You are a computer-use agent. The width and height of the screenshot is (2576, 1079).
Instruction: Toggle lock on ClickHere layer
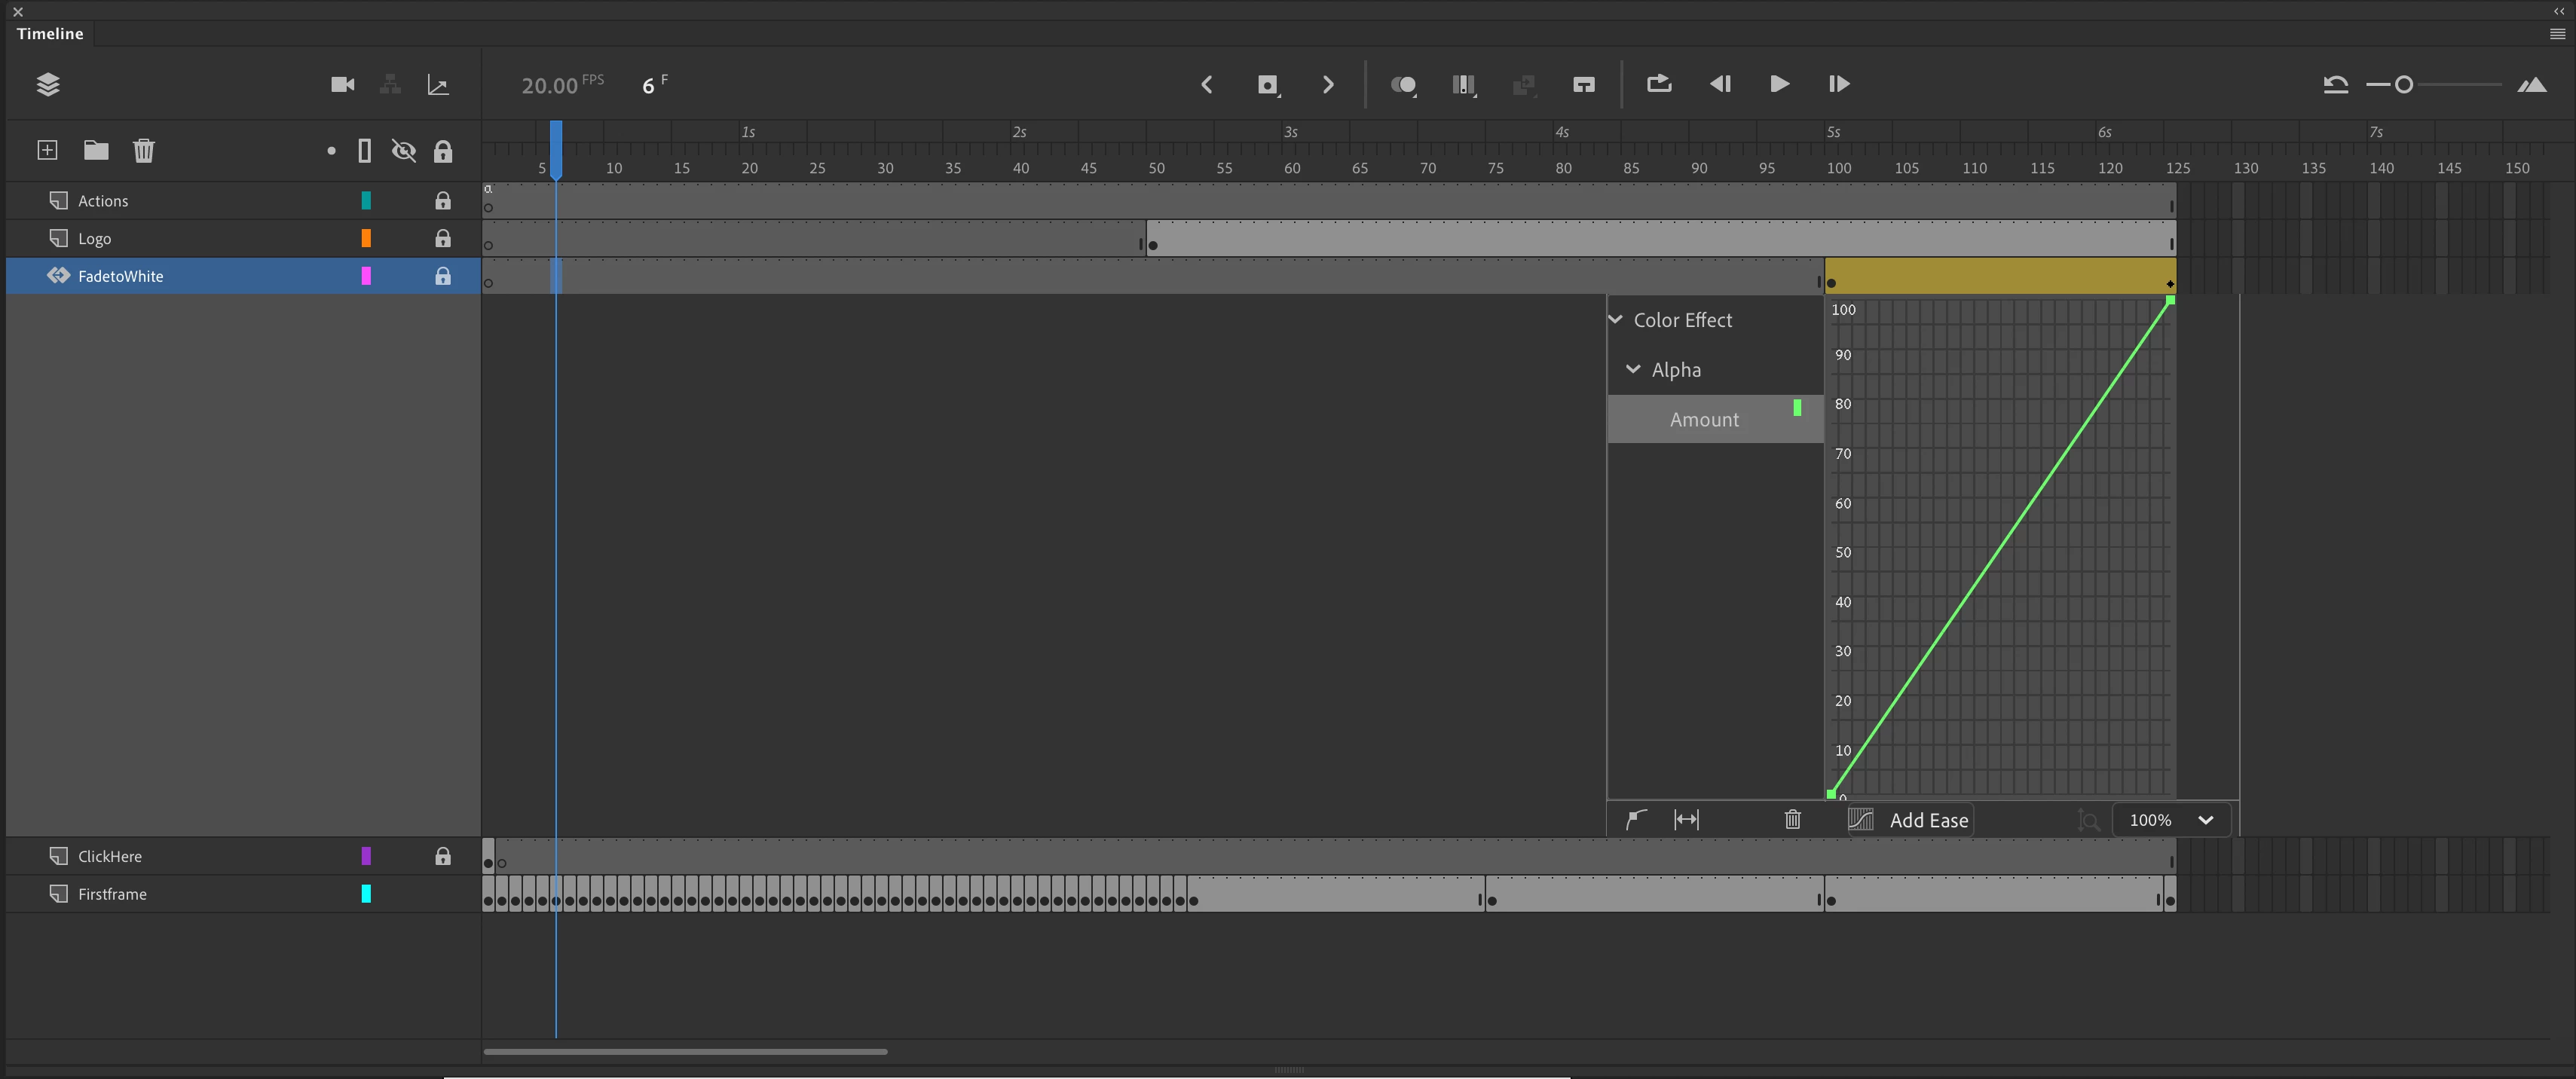(x=442, y=856)
